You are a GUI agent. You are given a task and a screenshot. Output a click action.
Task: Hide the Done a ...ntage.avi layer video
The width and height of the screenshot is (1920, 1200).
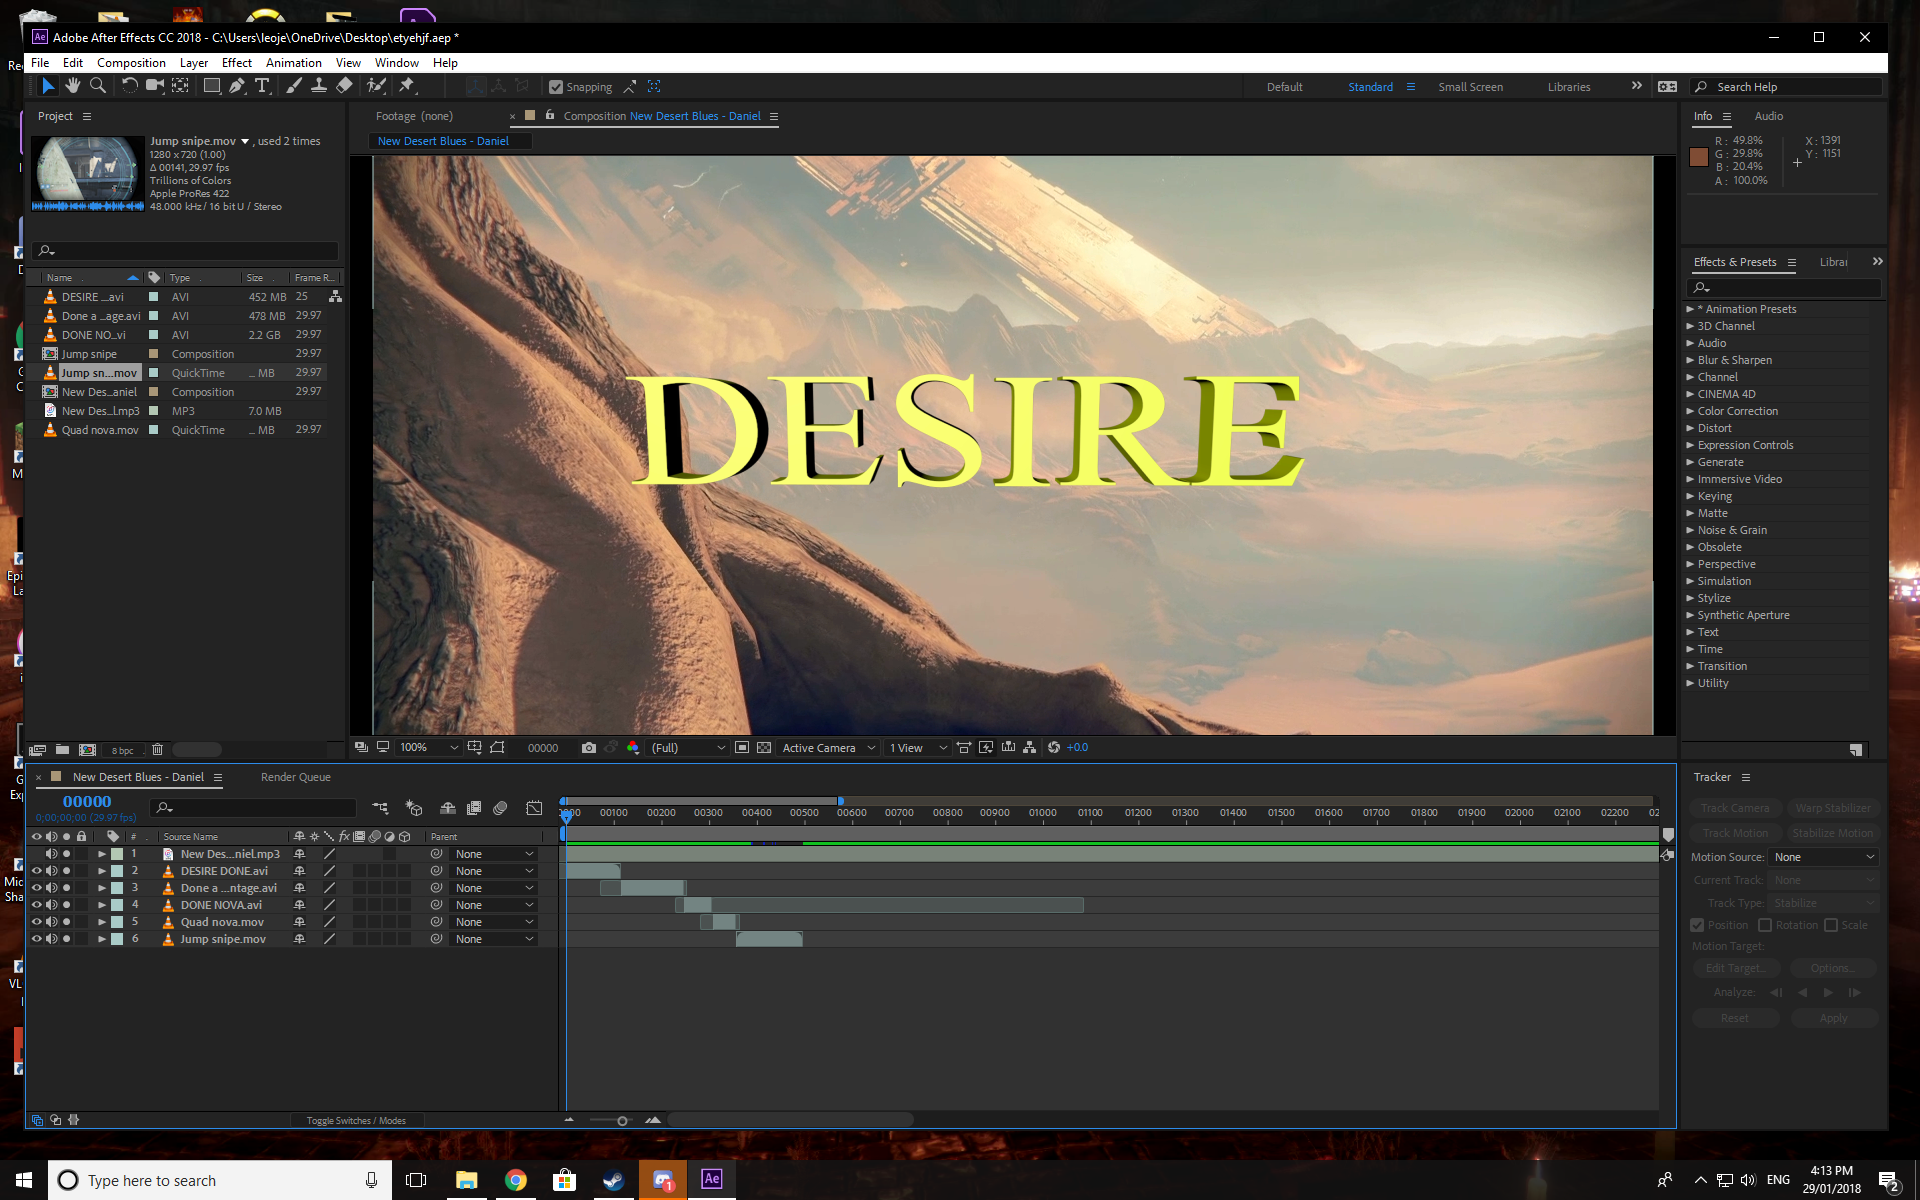coord(36,888)
